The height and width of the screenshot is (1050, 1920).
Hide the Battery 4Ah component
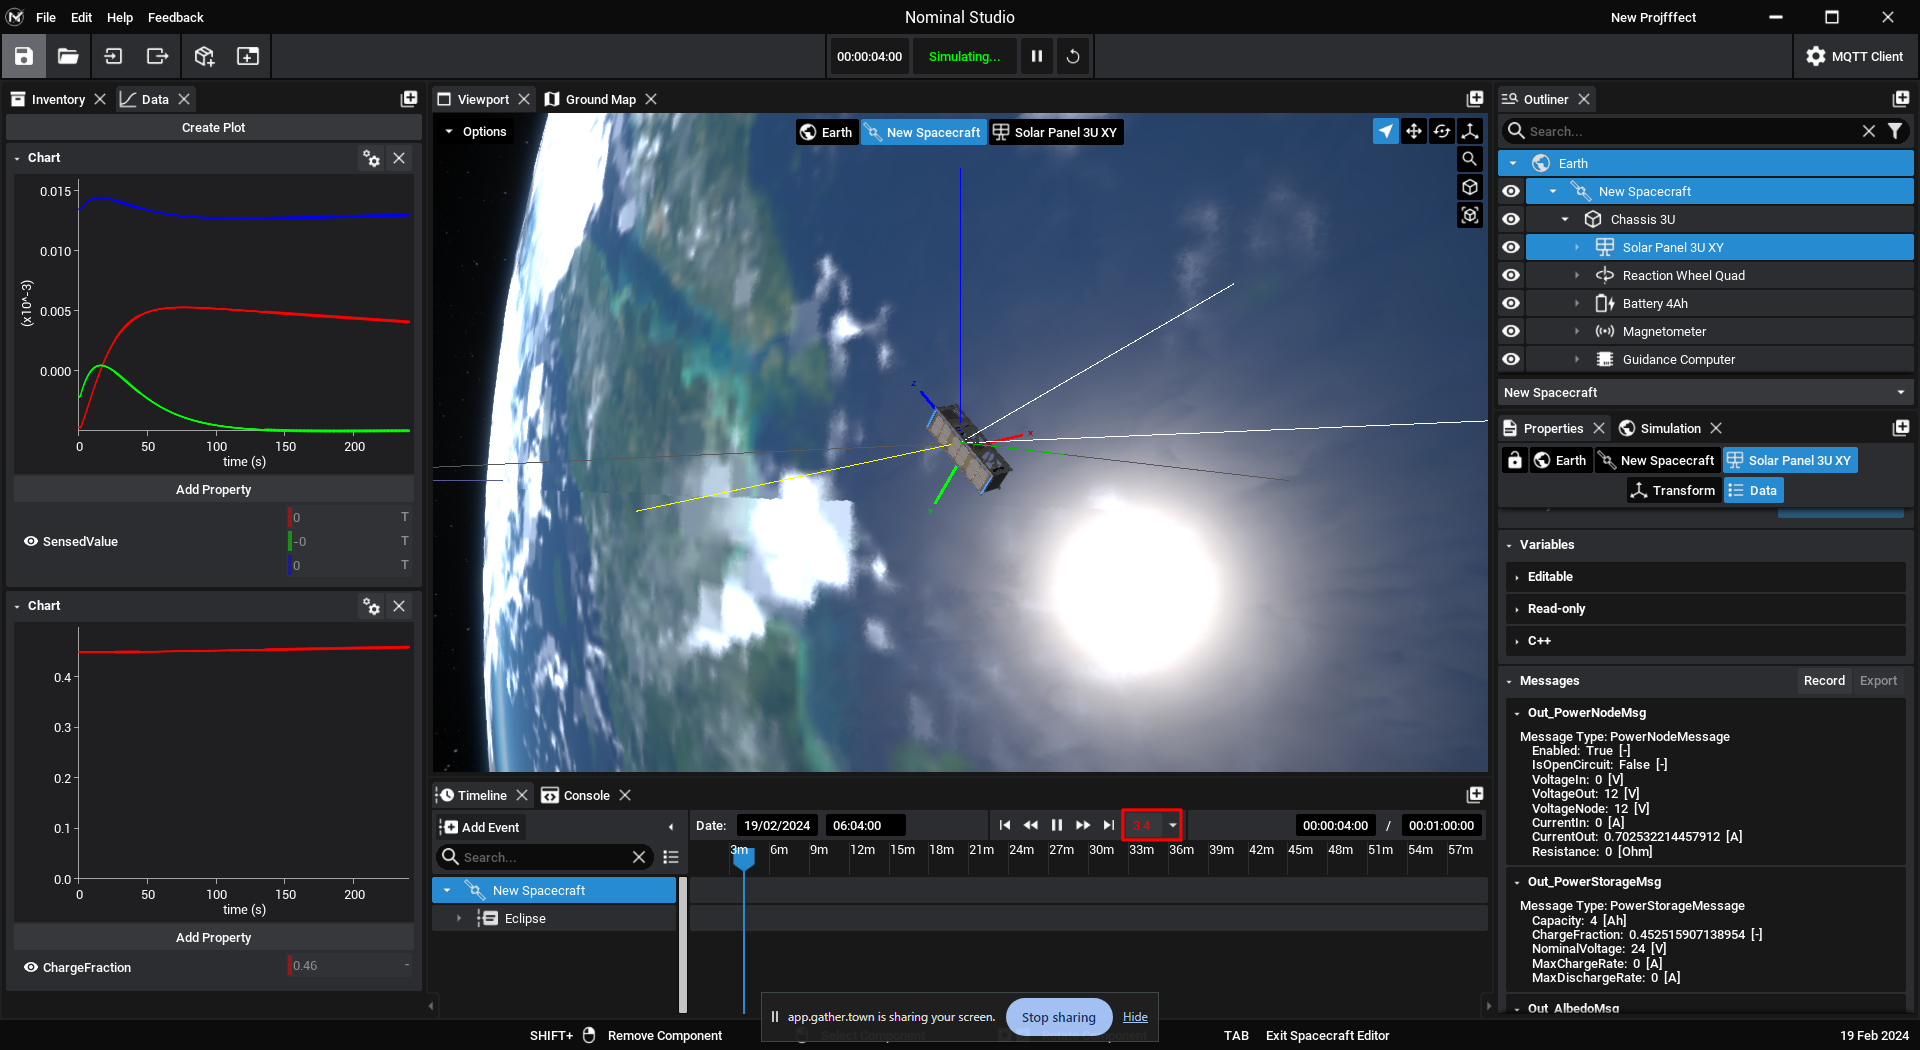click(x=1511, y=303)
